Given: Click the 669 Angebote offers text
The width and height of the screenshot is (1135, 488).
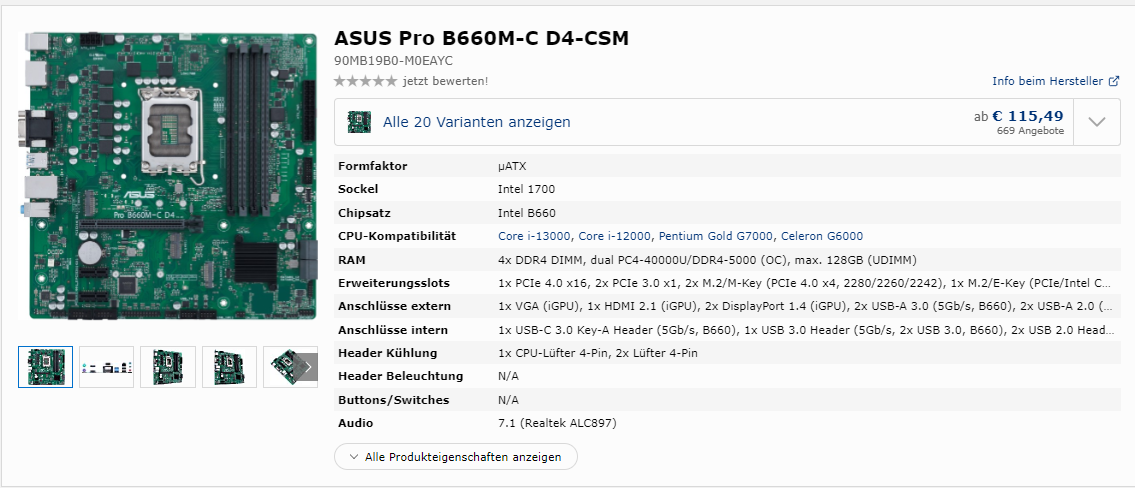Looking at the screenshot, I should point(1030,131).
